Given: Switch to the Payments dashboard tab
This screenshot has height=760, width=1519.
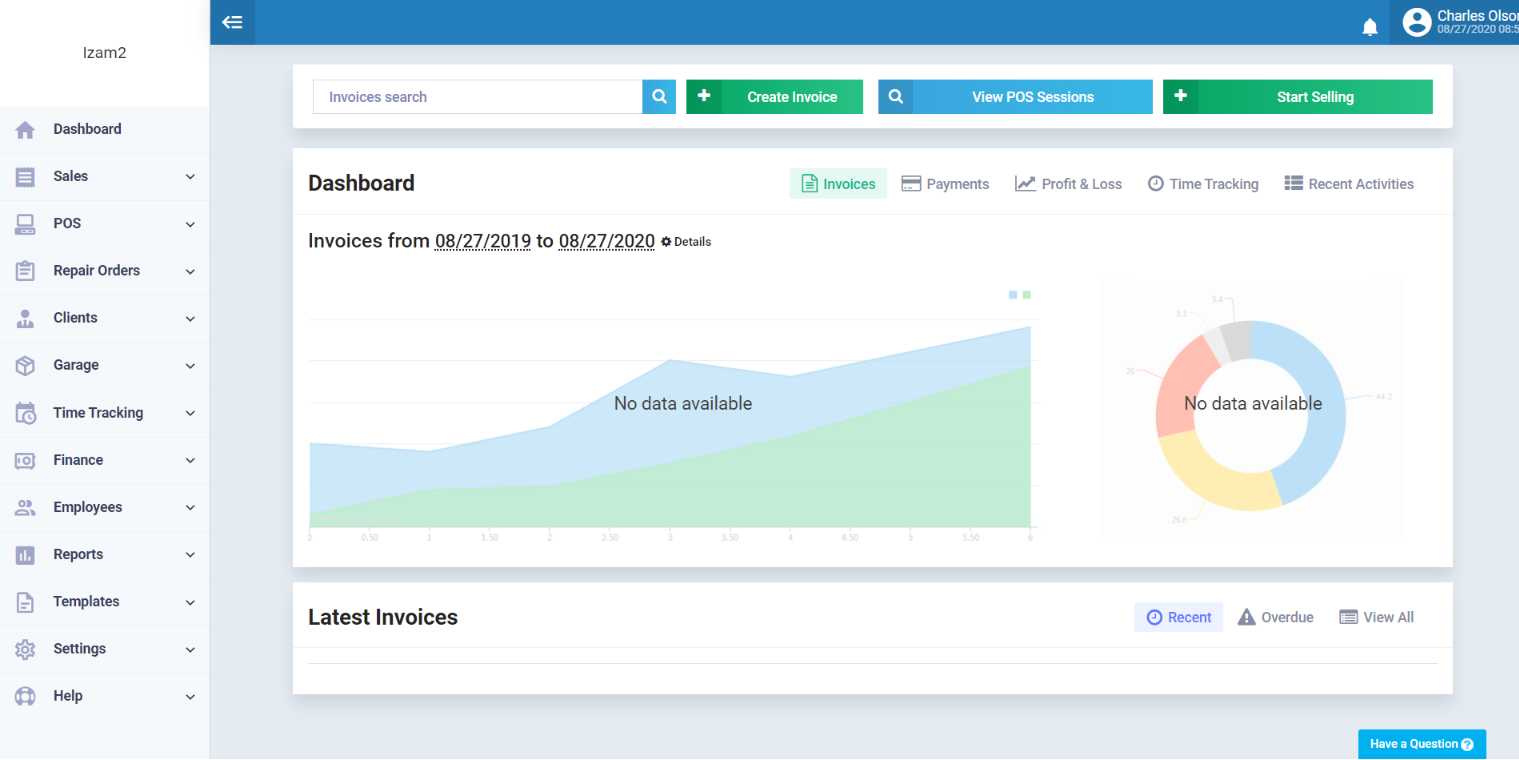Looking at the screenshot, I should [x=945, y=184].
